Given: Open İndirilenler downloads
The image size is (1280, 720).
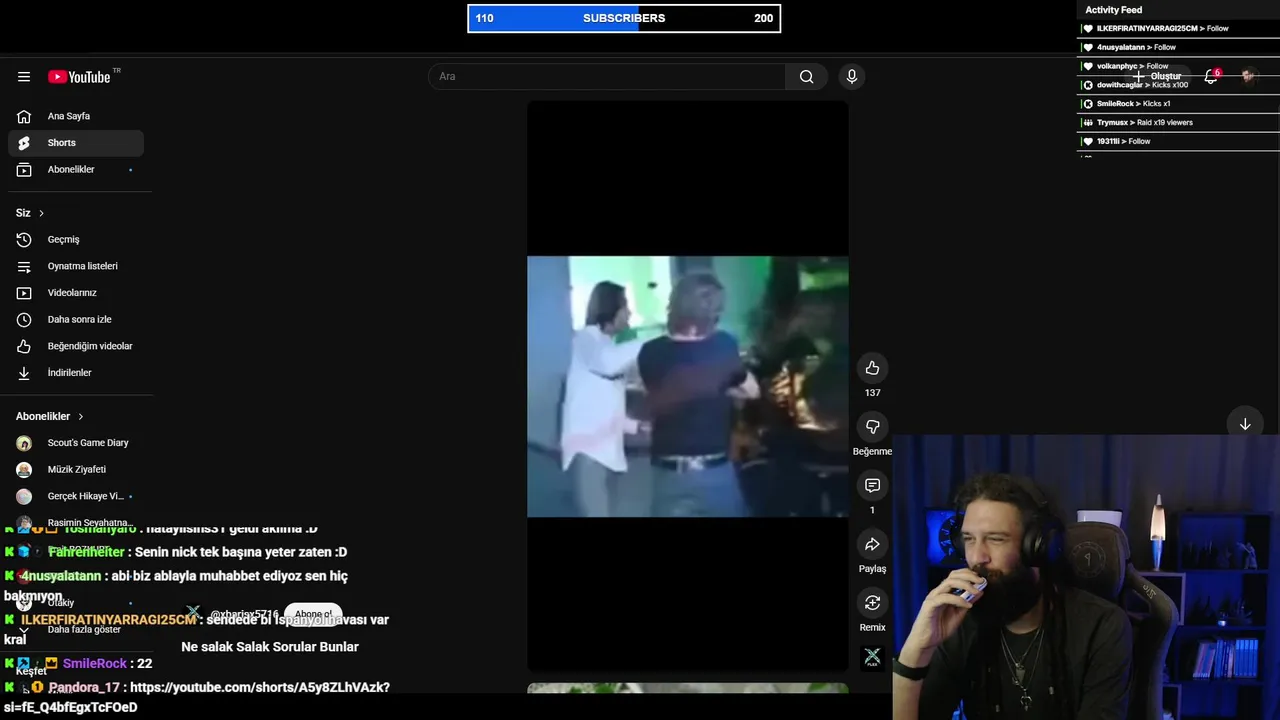Looking at the screenshot, I should point(76,373).
